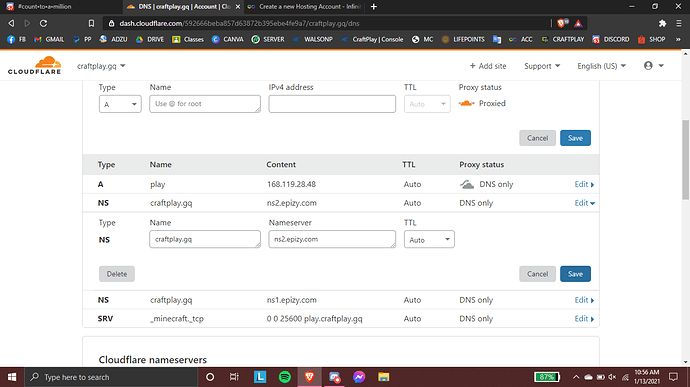Image resolution: width=690 pixels, height=387 pixels.
Task: Click the Cloudflare logo
Action: (34, 65)
